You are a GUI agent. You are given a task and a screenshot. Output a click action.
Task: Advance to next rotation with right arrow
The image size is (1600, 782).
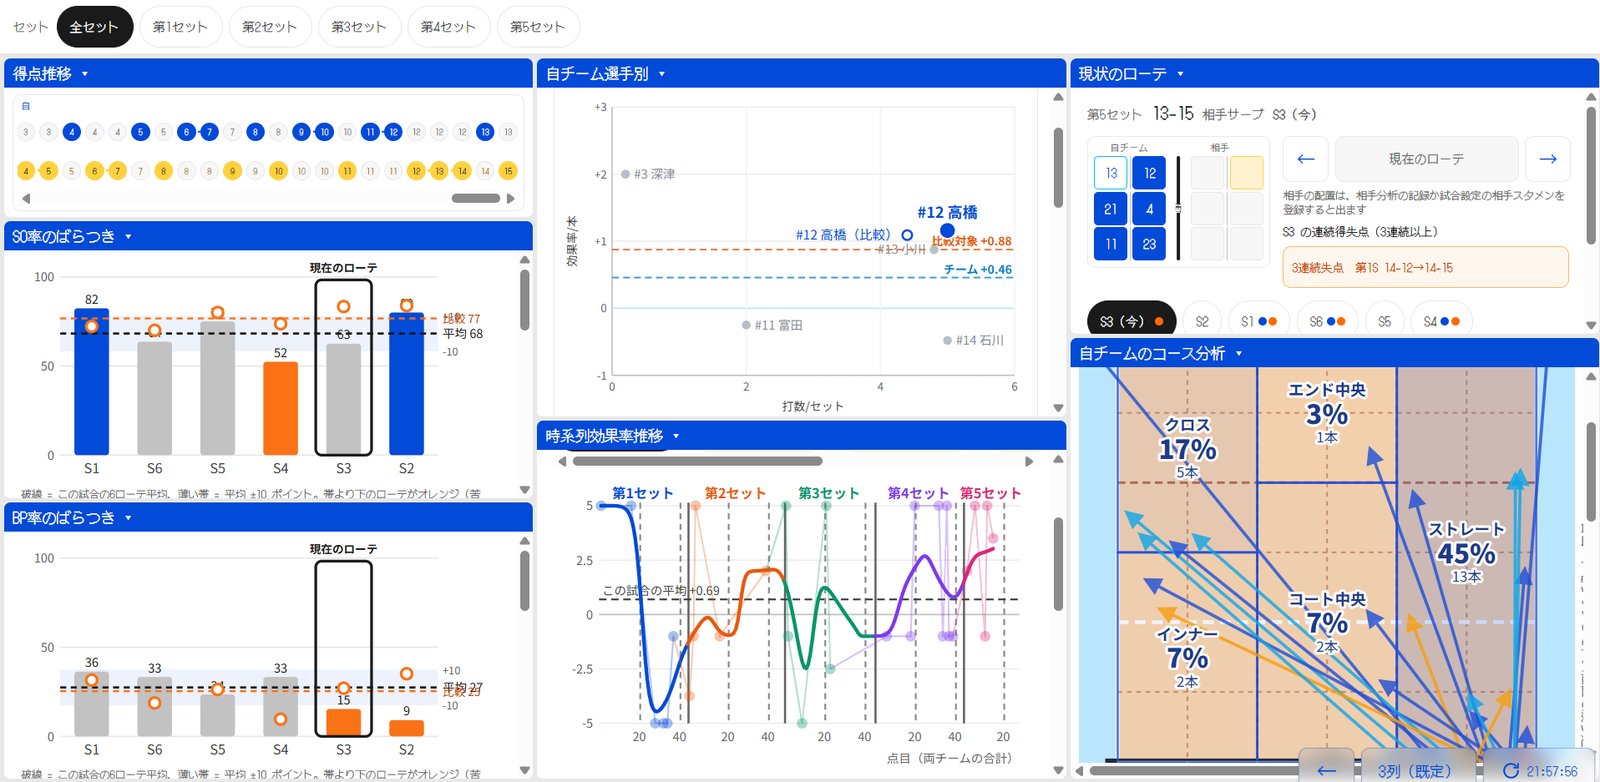(x=1548, y=159)
